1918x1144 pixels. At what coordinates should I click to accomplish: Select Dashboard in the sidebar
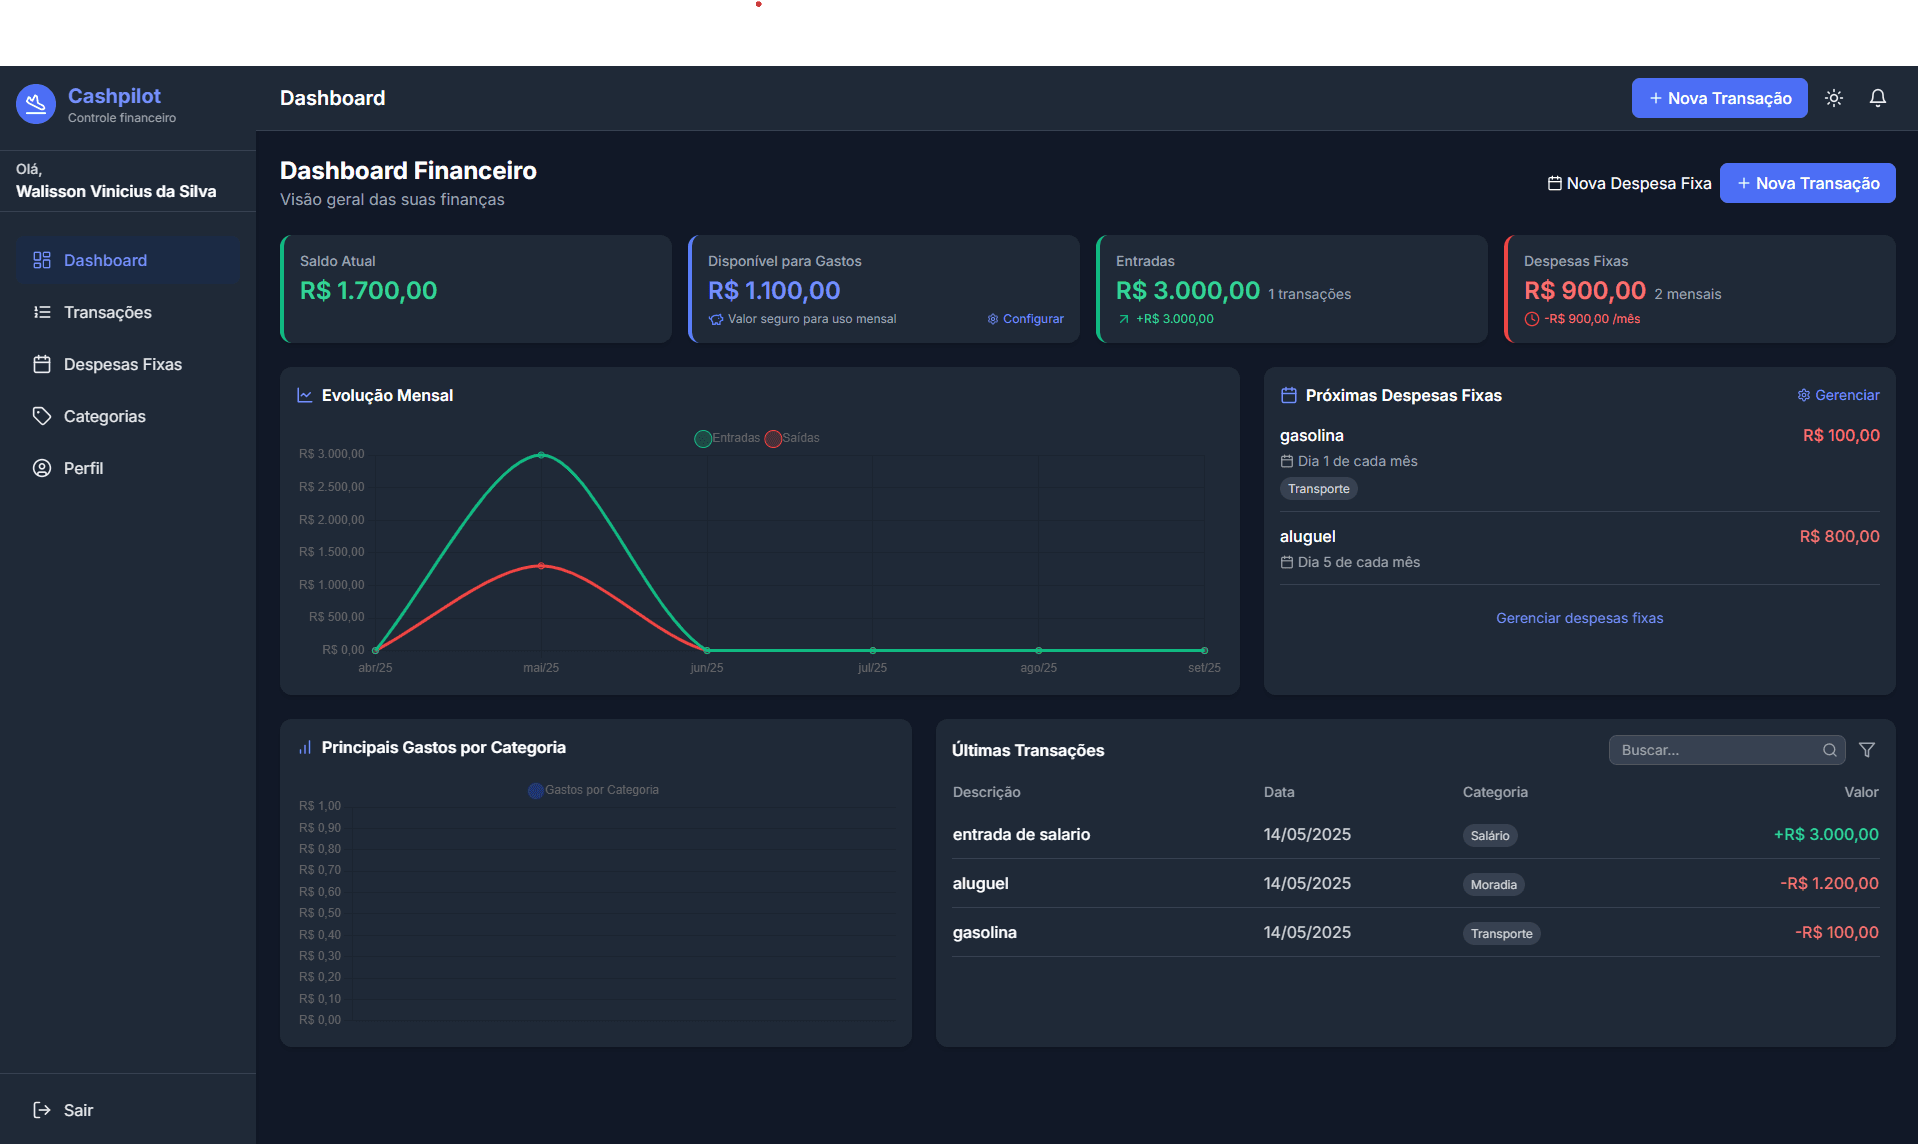coord(105,260)
